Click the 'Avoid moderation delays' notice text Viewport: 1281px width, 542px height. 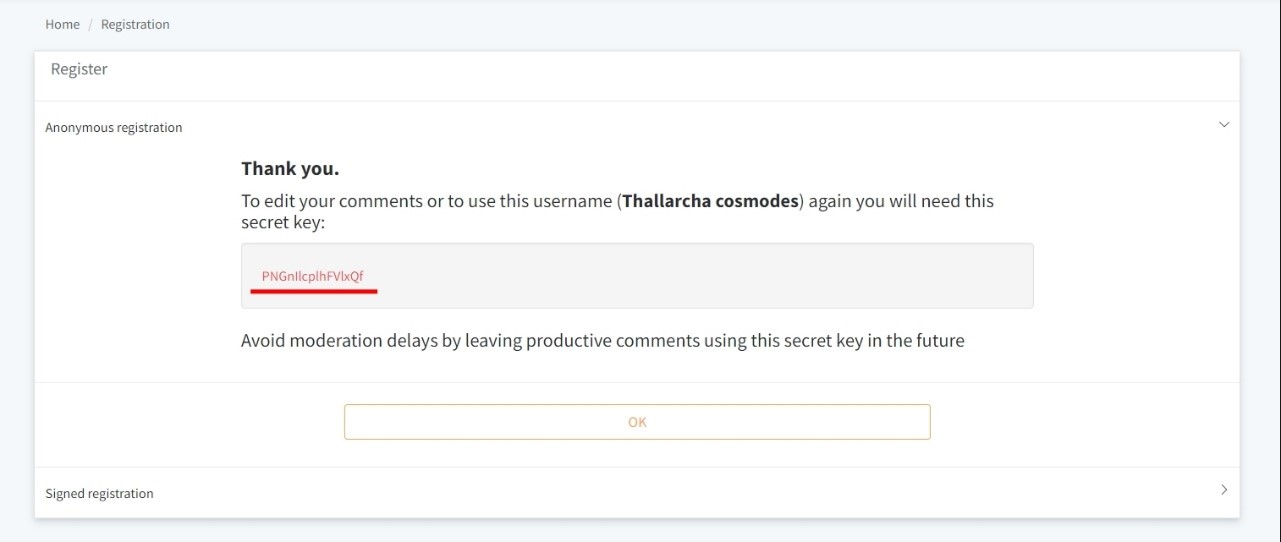pos(602,341)
